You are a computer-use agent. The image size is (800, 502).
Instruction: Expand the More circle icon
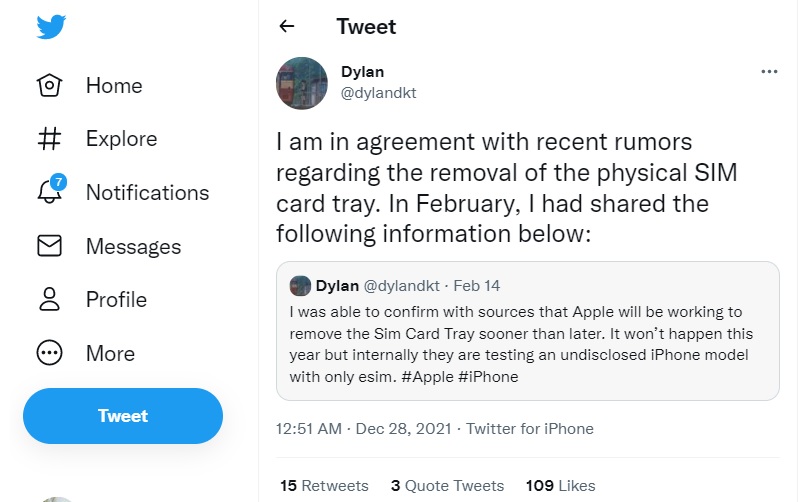50,353
